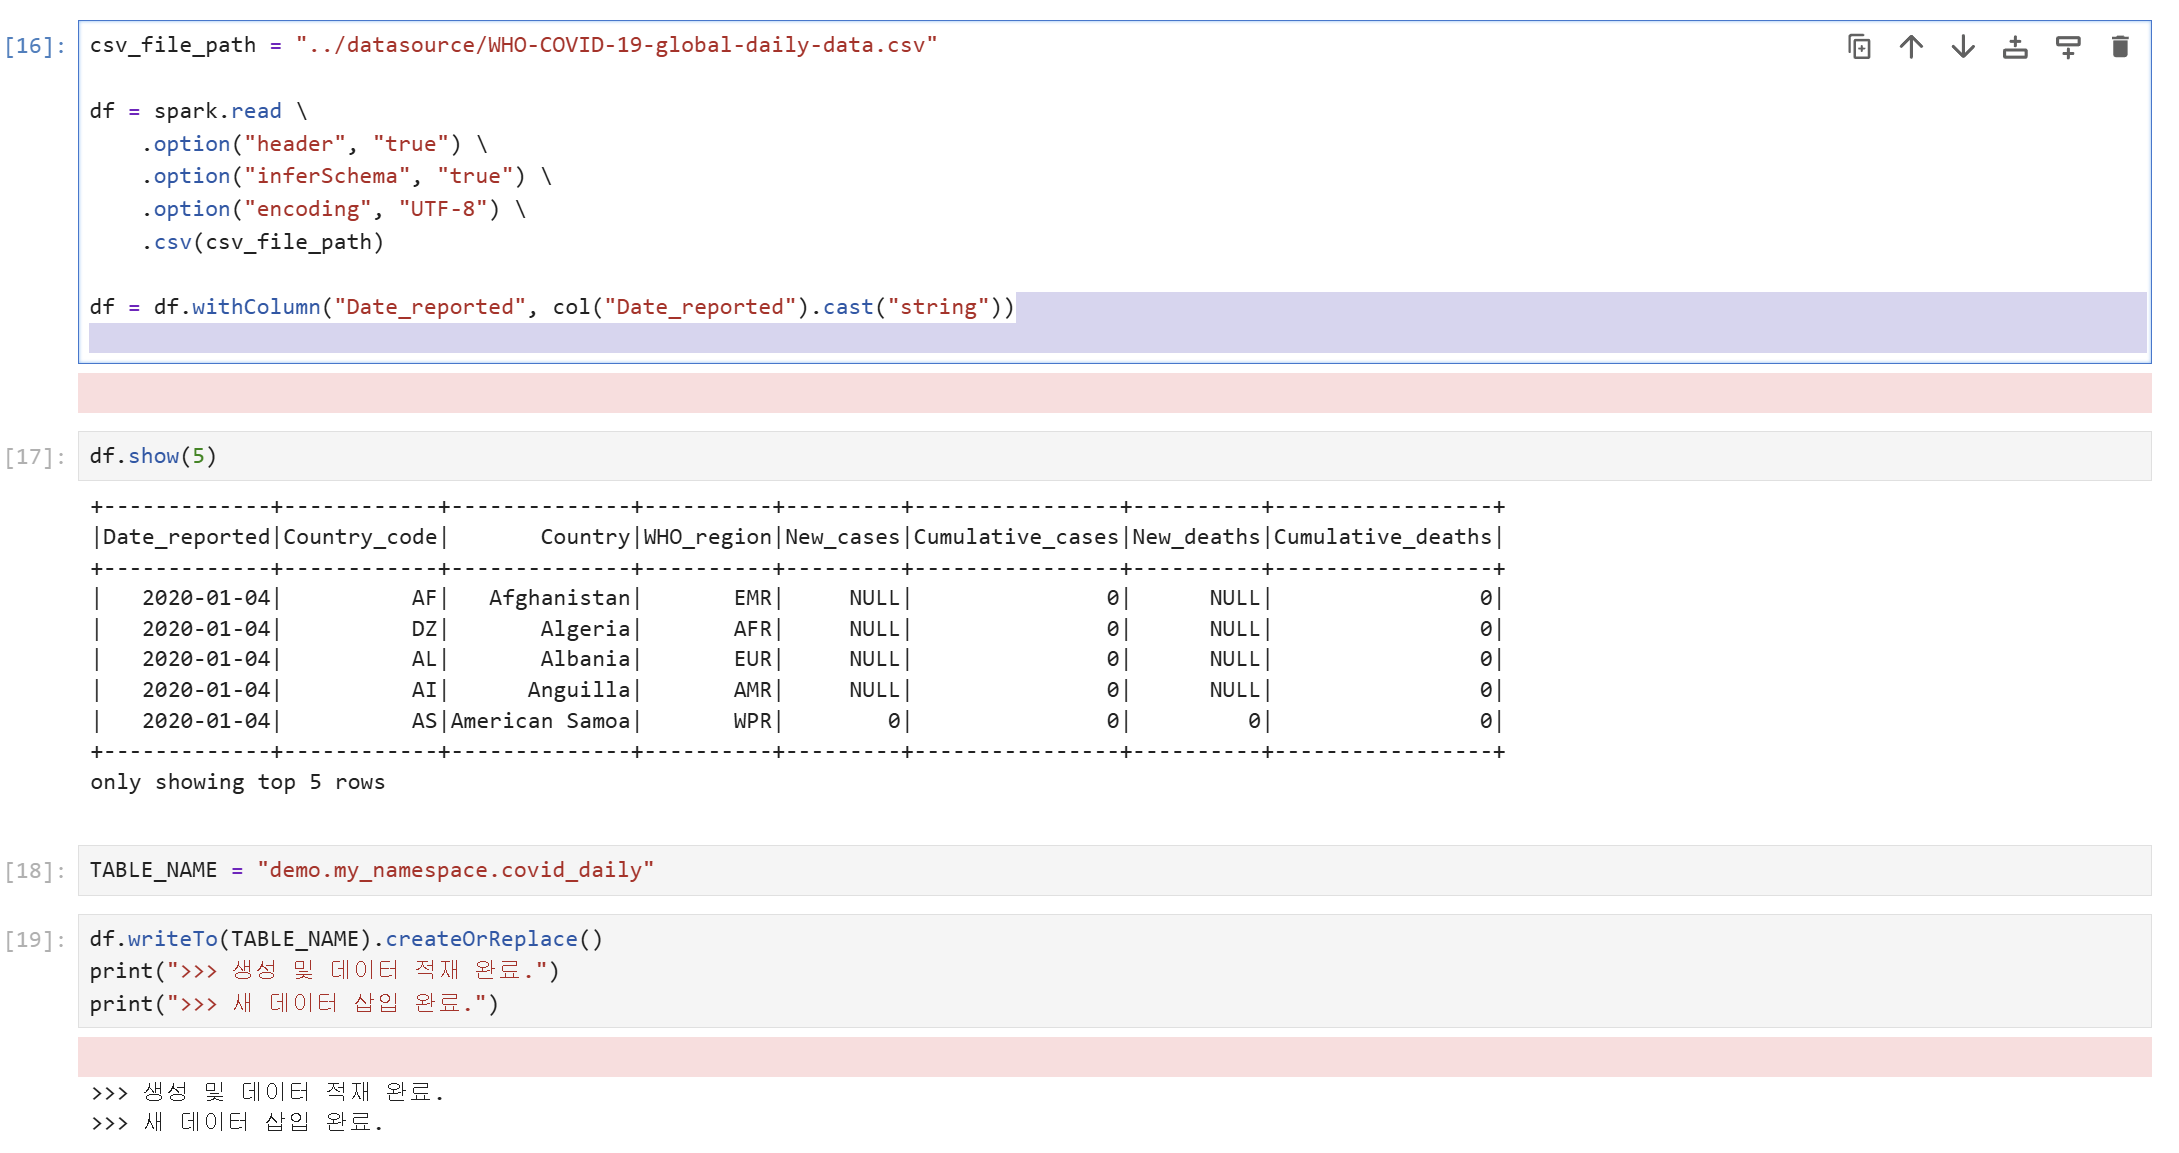Click the [19] cell prompt
The image size is (2179, 1153).
(x=35, y=940)
